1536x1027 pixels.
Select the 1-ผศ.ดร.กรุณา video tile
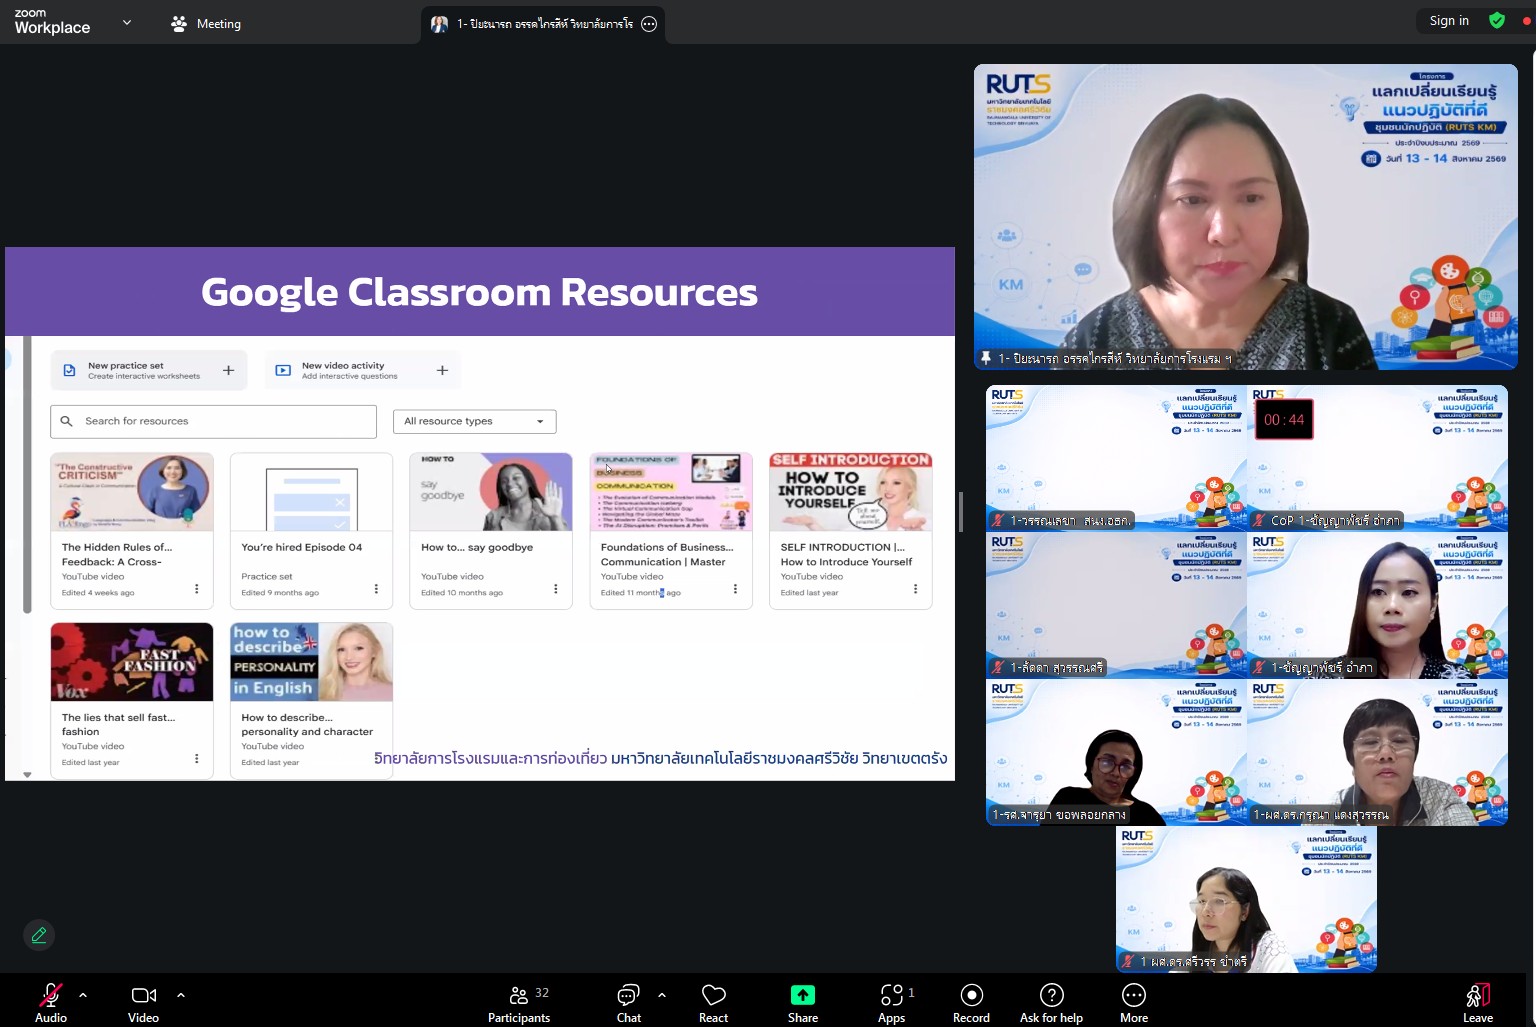pyautogui.click(x=1377, y=753)
